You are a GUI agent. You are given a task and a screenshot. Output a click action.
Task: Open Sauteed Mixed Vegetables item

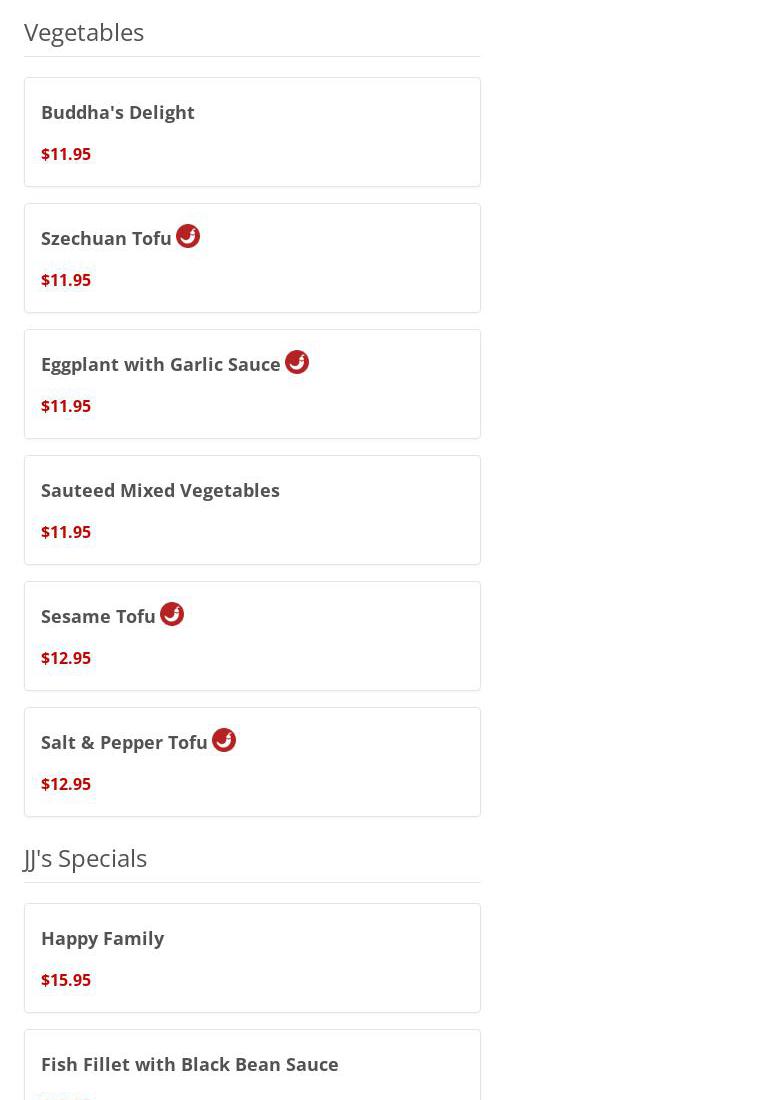click(x=160, y=490)
